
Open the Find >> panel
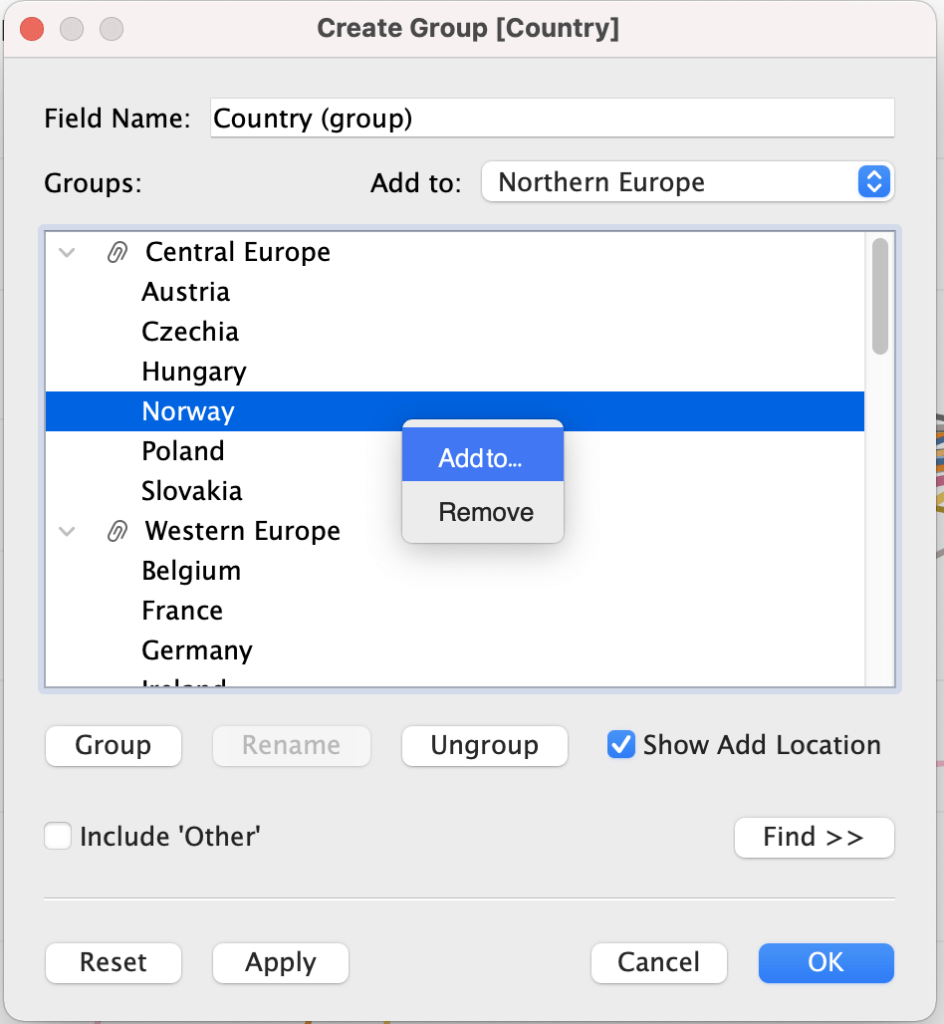coord(813,837)
